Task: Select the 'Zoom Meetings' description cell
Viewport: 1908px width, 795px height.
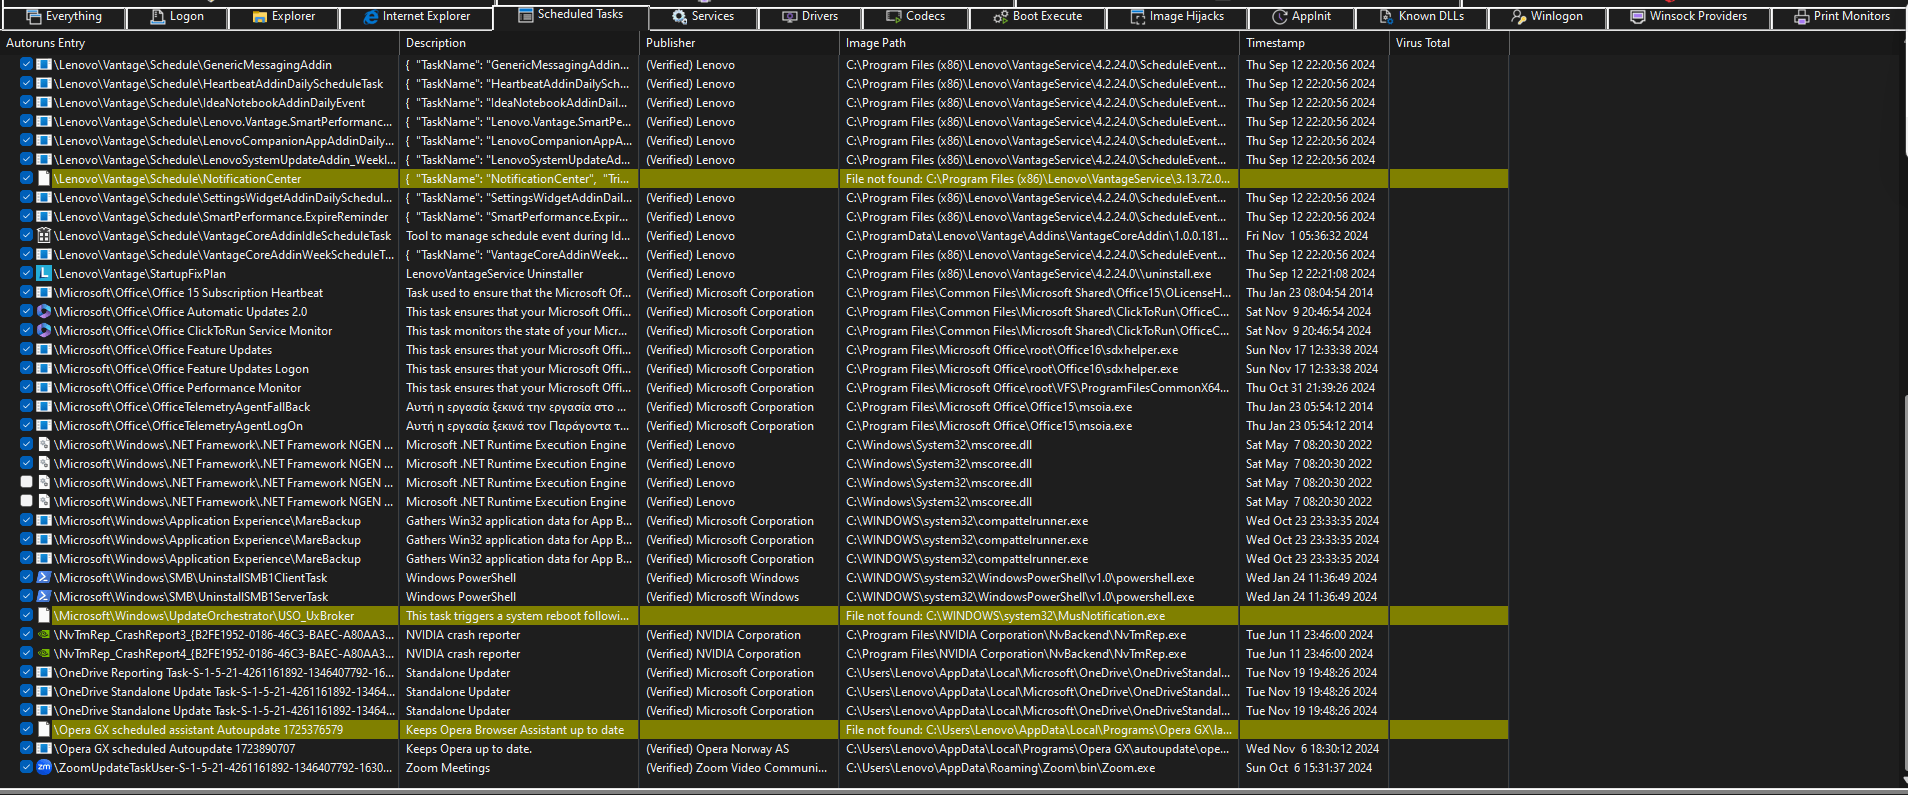Action: tap(448, 768)
